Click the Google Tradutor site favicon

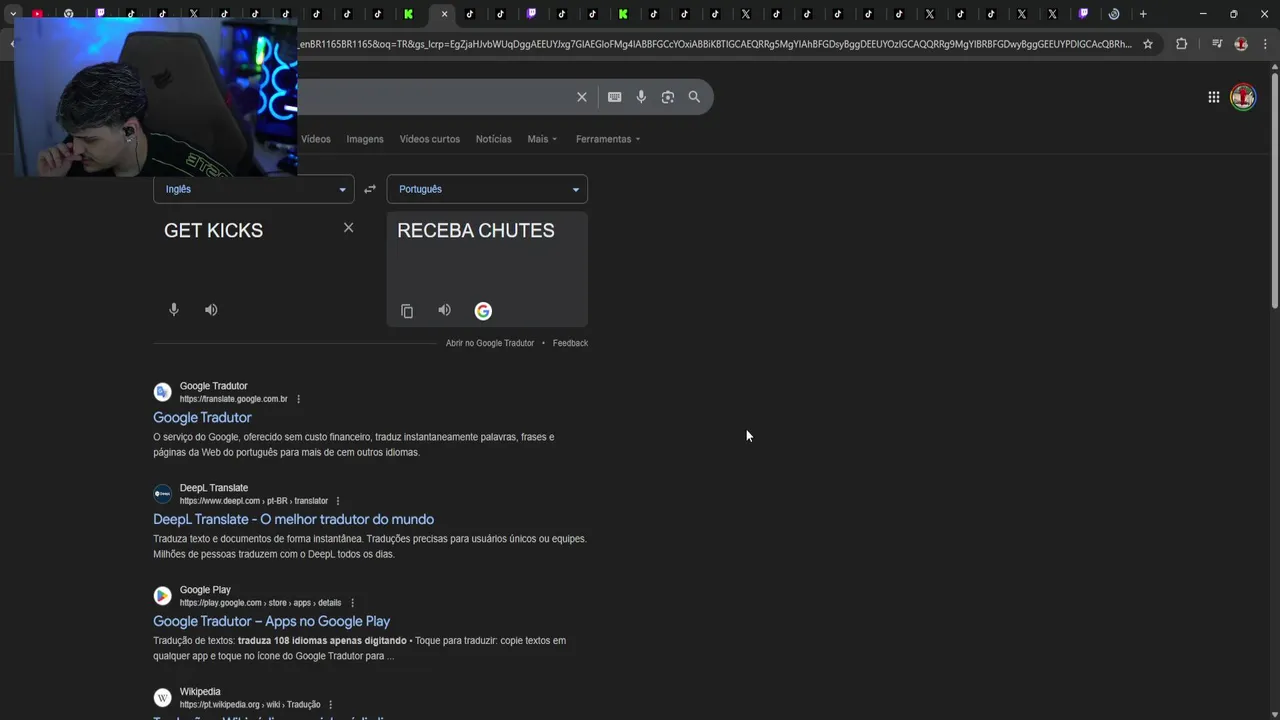click(x=162, y=392)
